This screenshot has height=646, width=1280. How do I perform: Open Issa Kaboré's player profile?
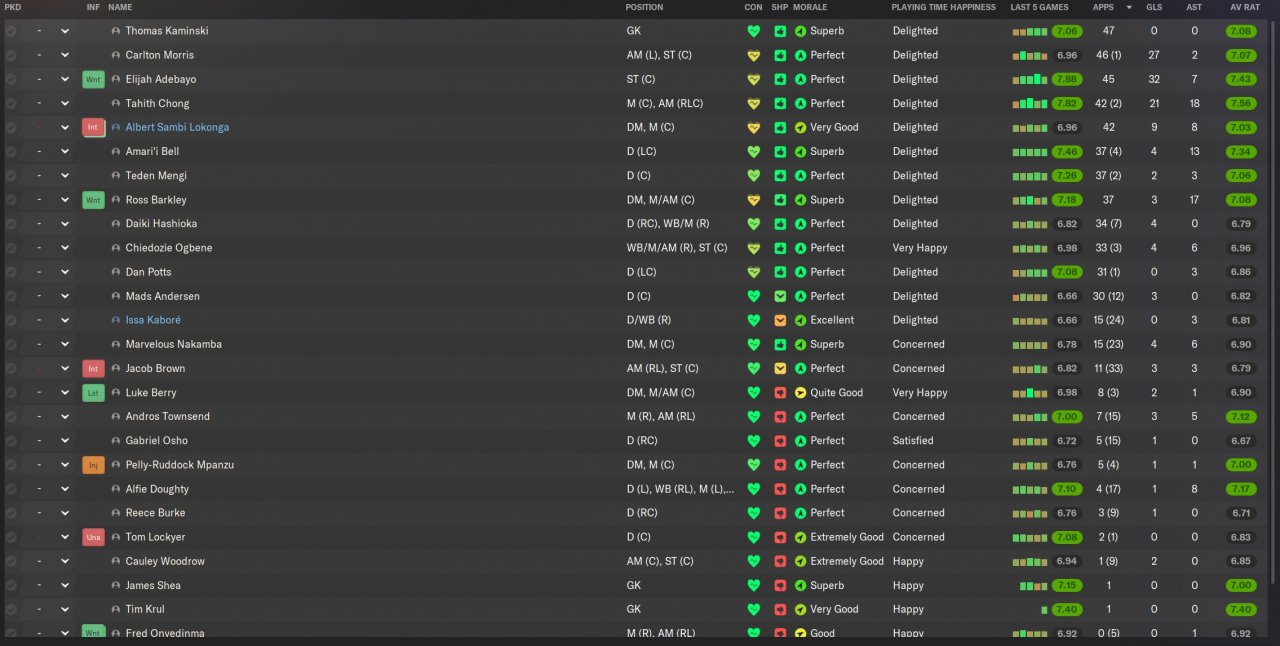[153, 320]
